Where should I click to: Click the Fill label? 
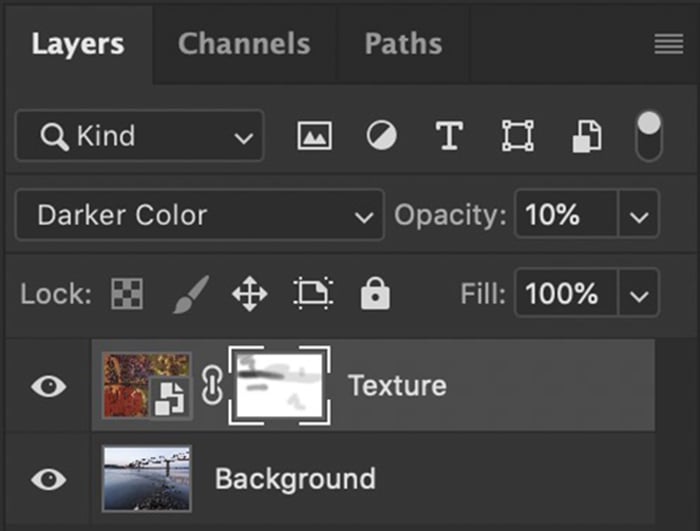483,294
